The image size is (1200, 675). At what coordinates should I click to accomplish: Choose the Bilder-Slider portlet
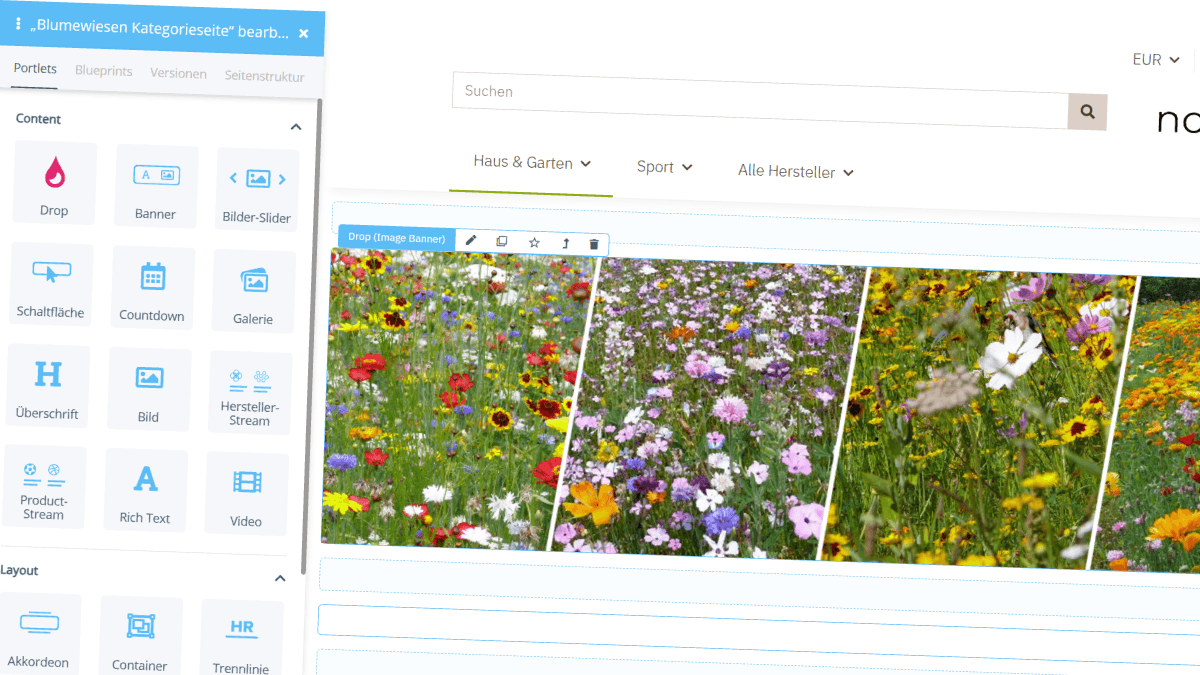click(258, 190)
